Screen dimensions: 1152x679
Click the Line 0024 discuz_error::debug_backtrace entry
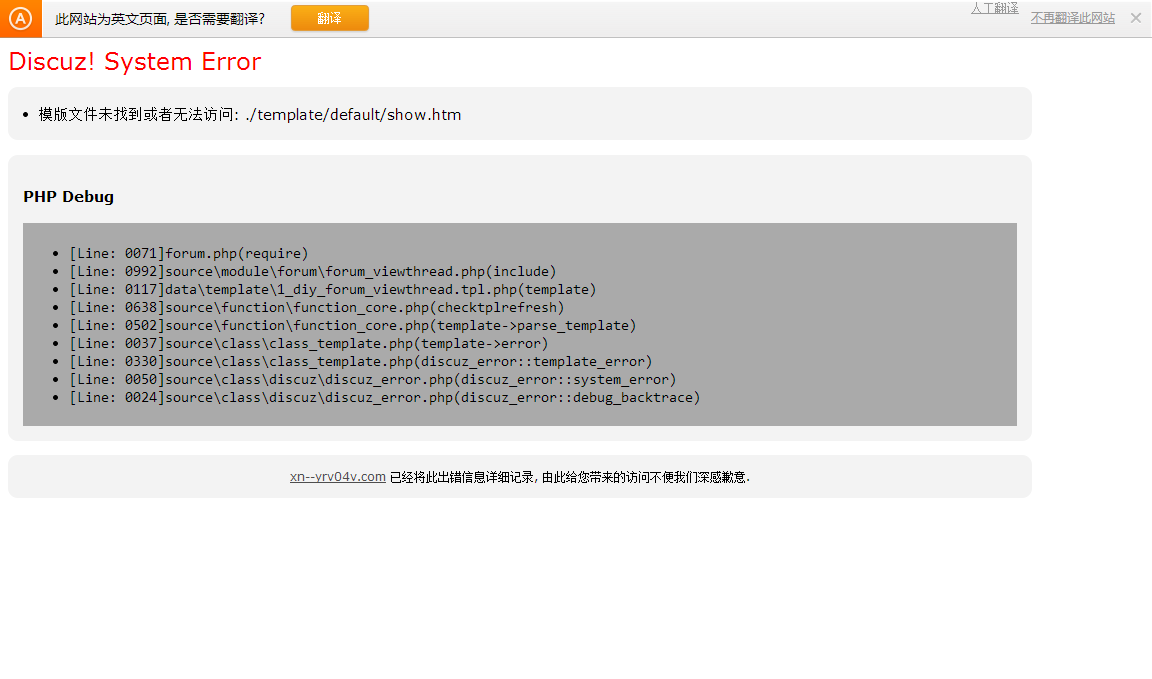[x=385, y=398]
